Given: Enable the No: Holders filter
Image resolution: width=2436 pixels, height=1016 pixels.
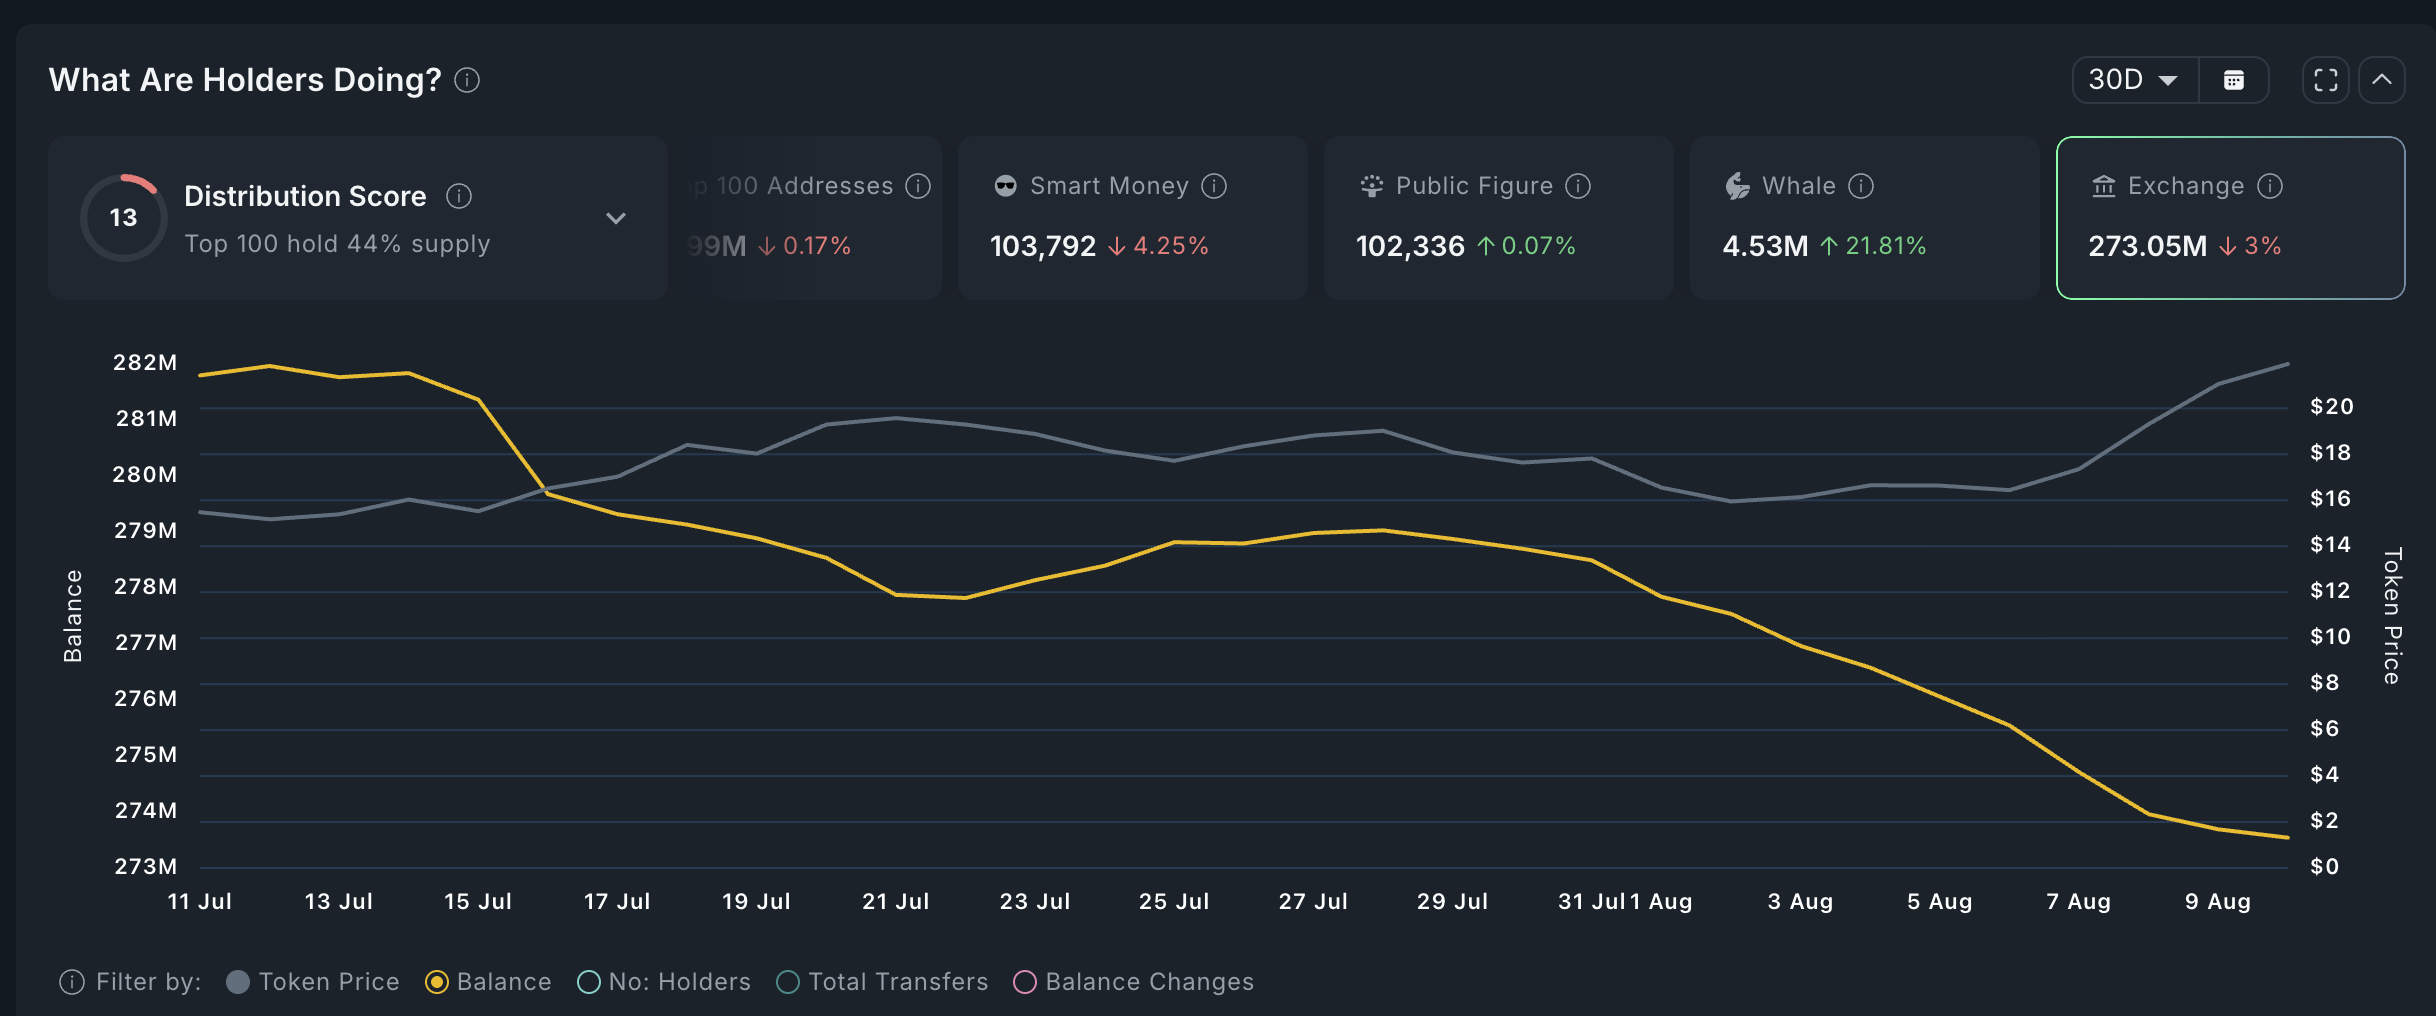Looking at the screenshot, I should (589, 982).
